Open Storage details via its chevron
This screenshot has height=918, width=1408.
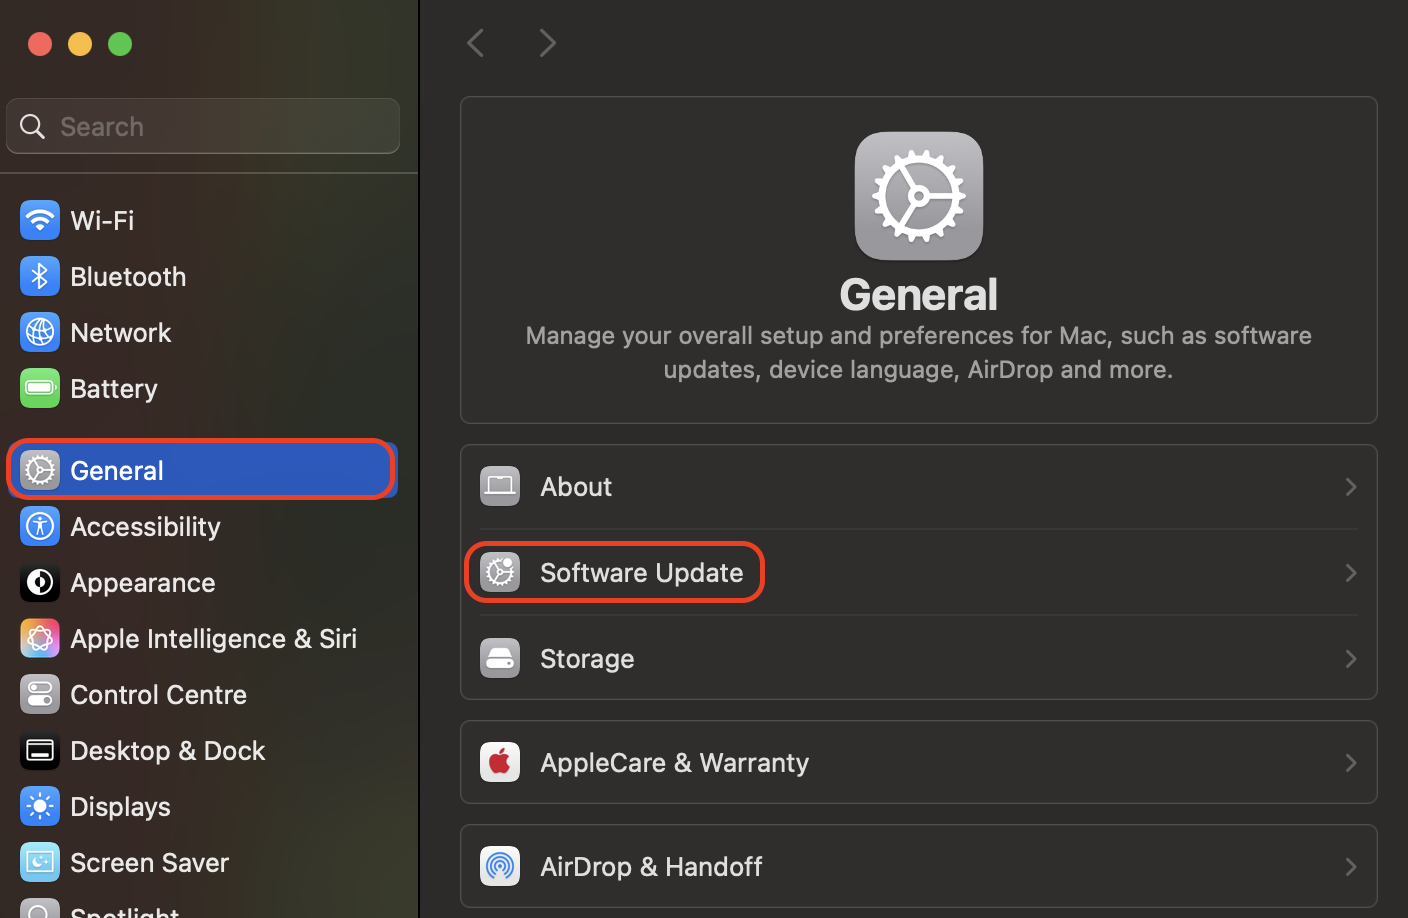coord(1350,658)
